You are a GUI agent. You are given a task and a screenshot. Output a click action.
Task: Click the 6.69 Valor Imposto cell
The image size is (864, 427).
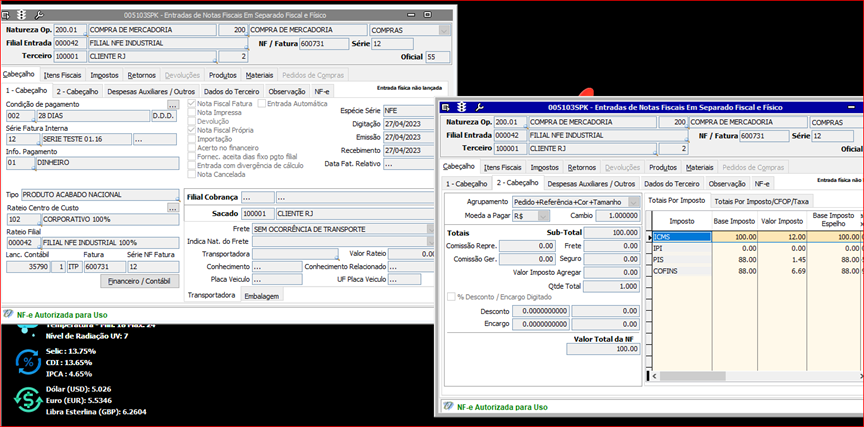pyautogui.click(x=782, y=271)
